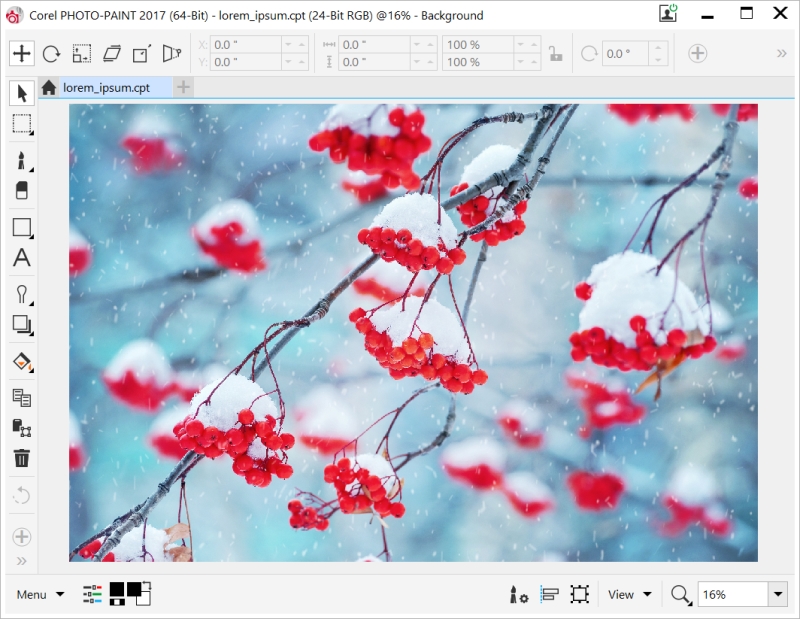Pick the Eraser tool
The width and height of the screenshot is (800, 619).
[x=21, y=190]
